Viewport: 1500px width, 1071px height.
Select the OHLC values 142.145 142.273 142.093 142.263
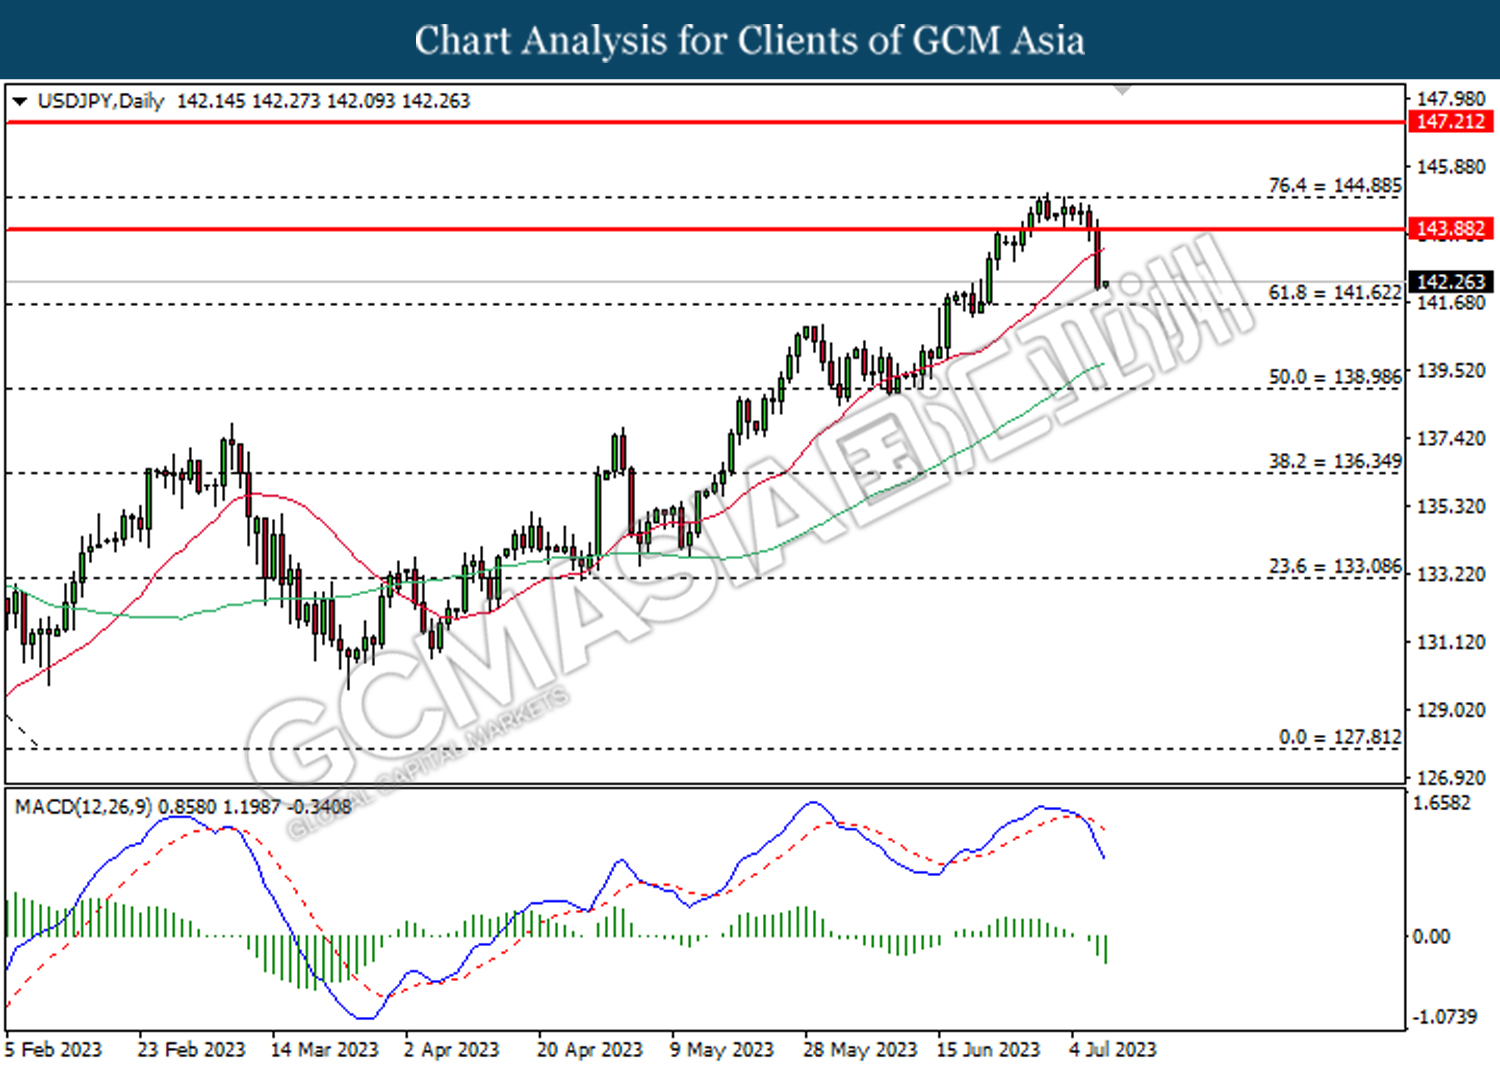[x=323, y=101]
